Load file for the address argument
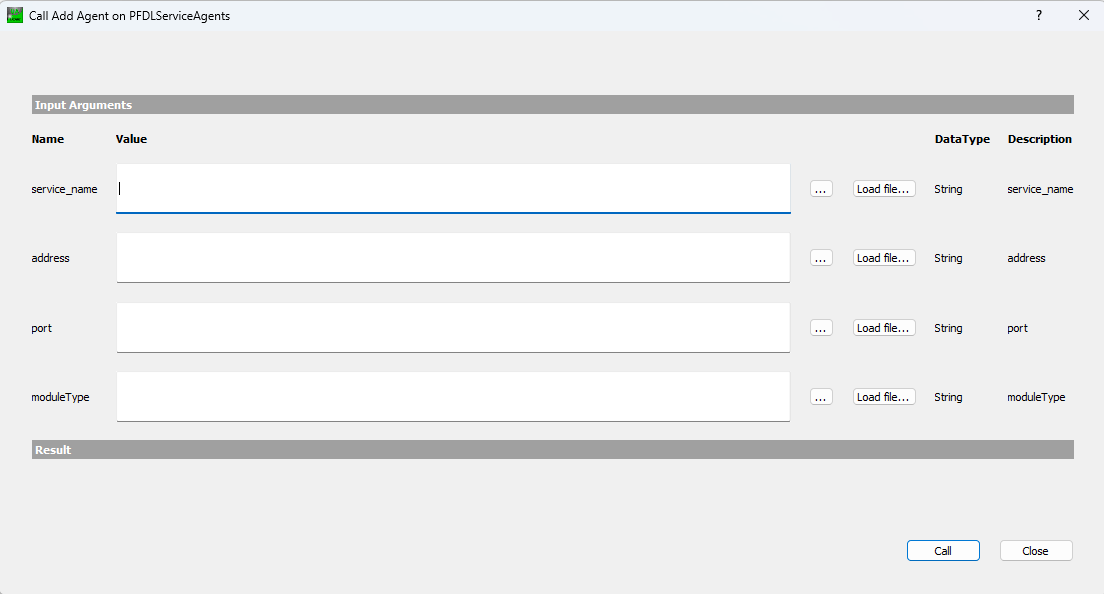1104x594 pixels. [x=884, y=258]
